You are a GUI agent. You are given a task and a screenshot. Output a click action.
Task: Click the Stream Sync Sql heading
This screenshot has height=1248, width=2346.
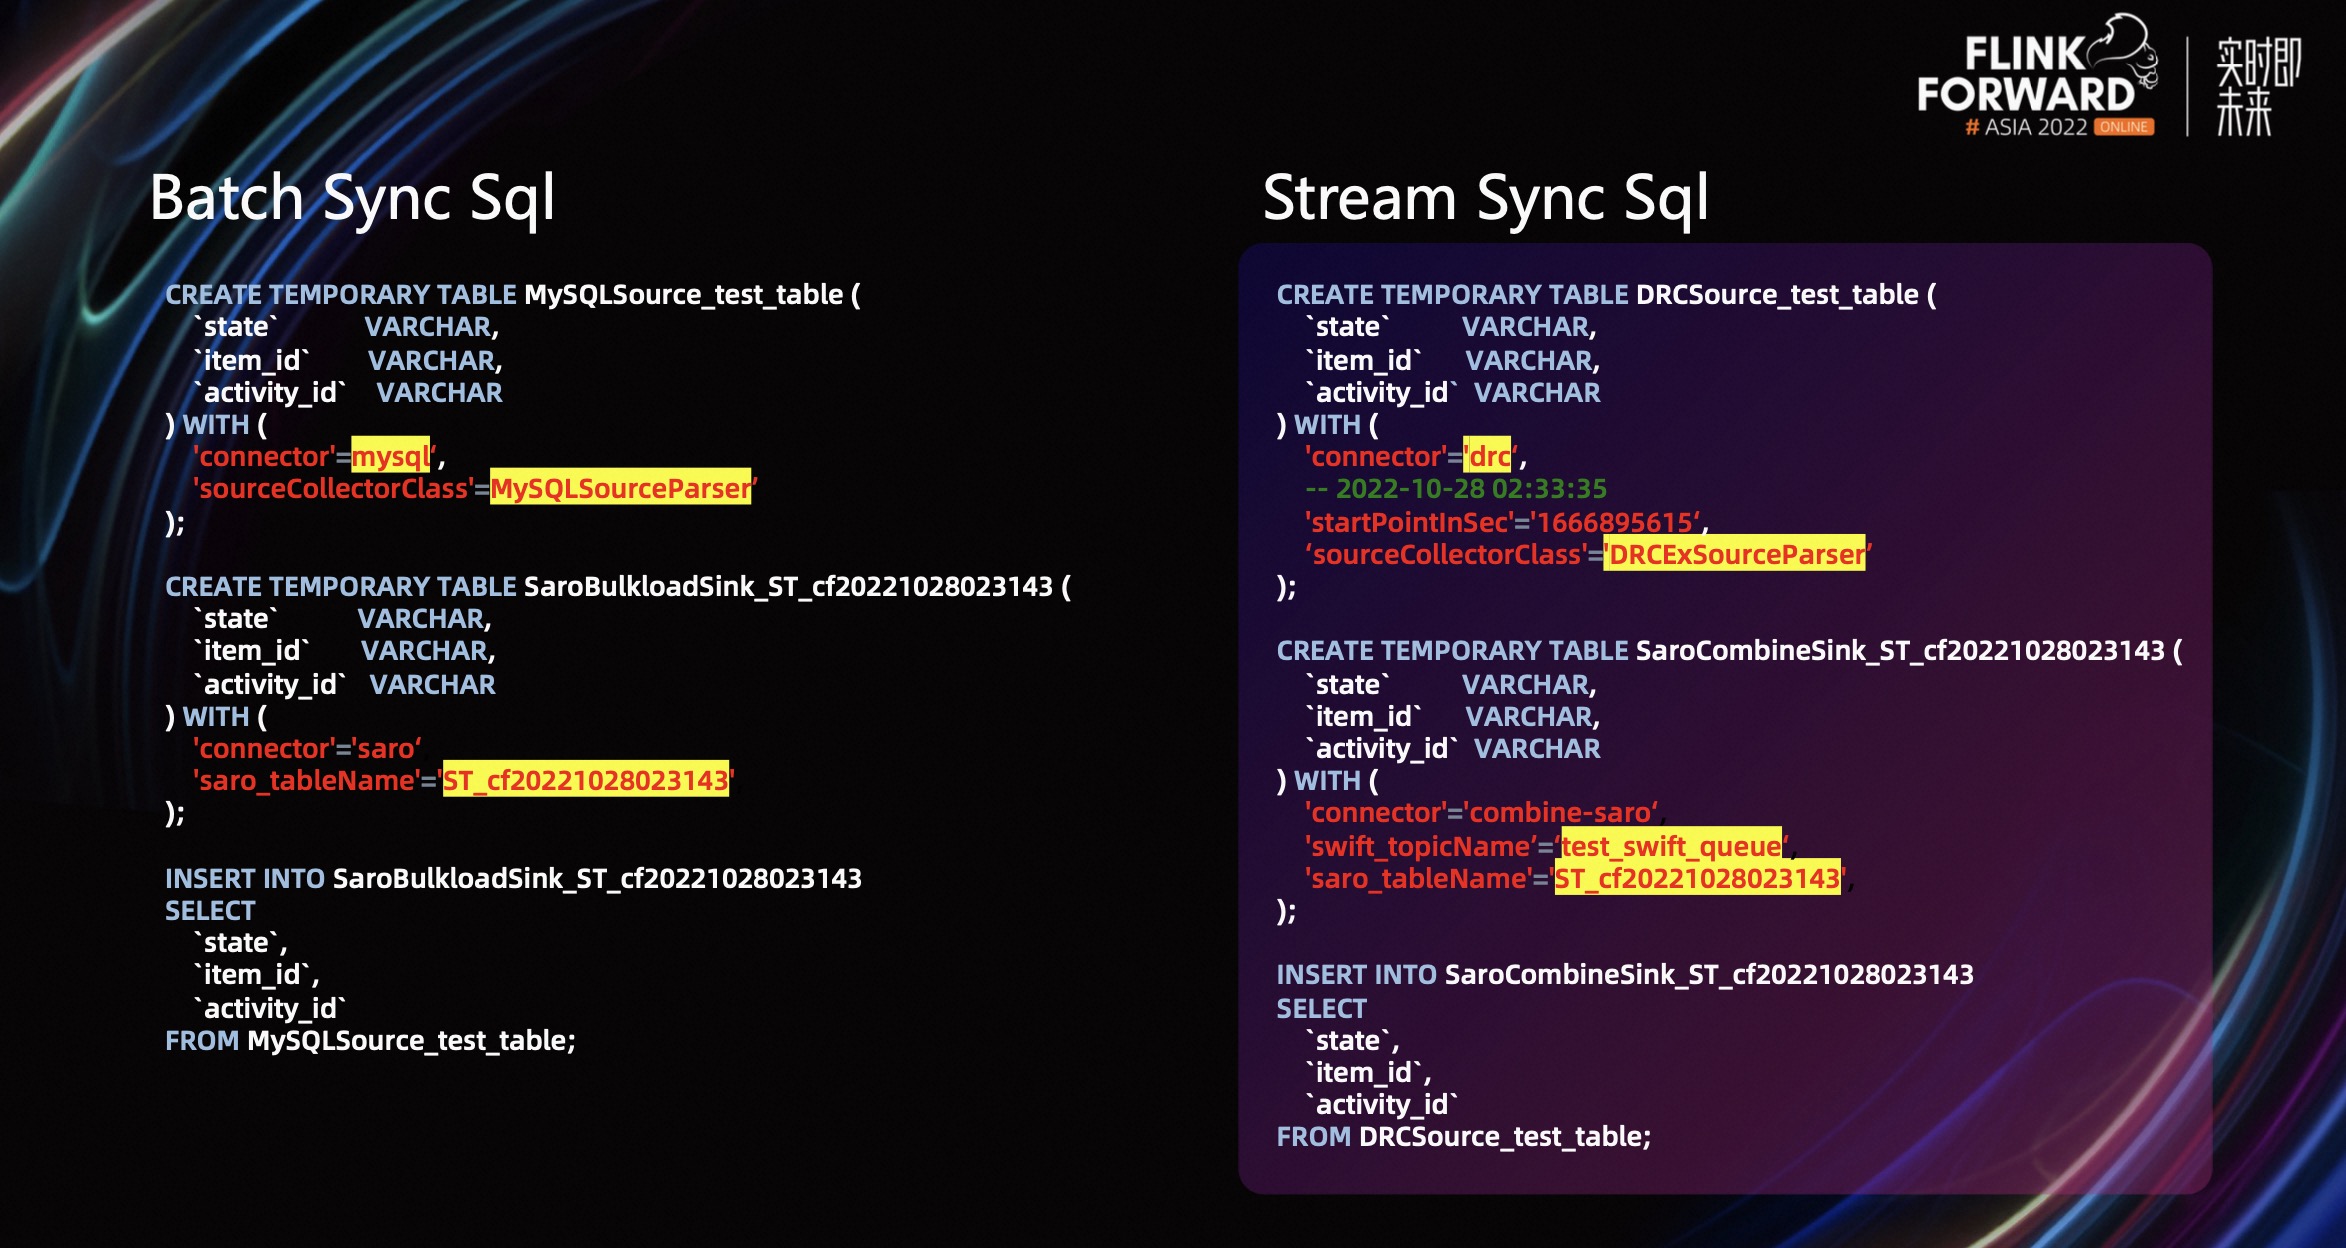coord(1485,197)
